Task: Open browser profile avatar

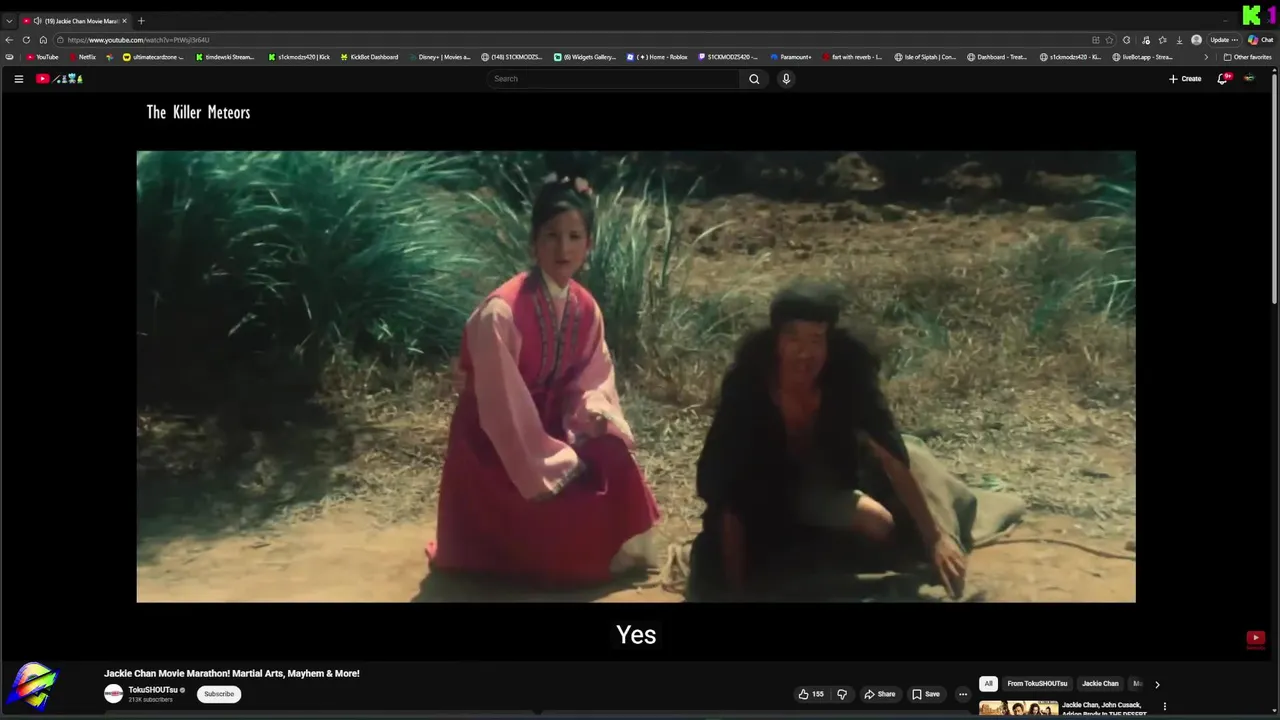Action: click(x=1196, y=40)
